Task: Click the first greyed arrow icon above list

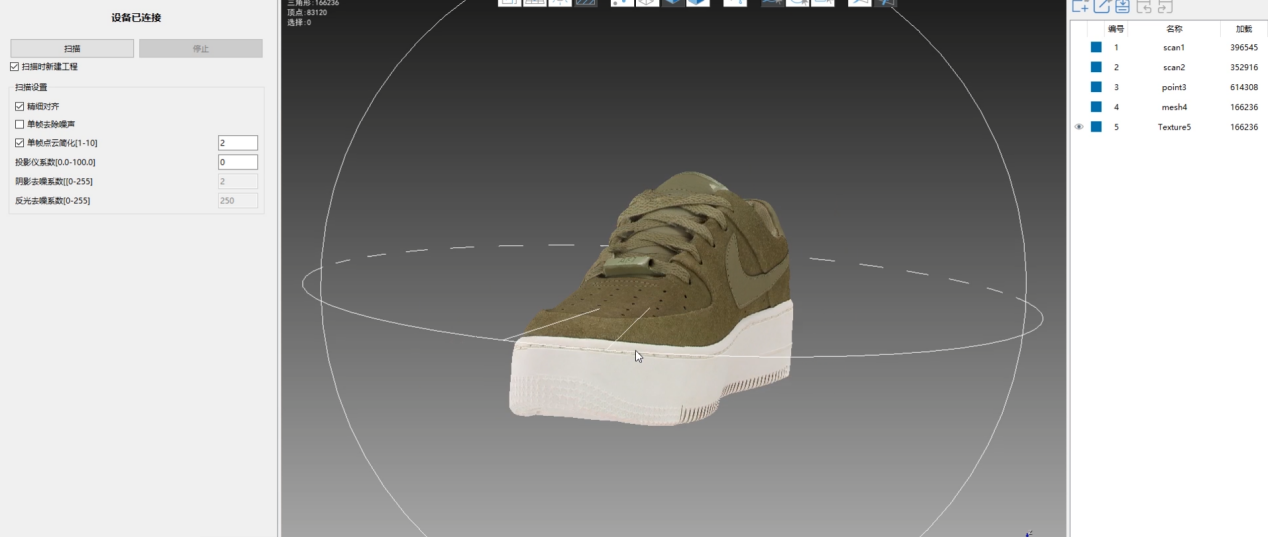Action: click(1144, 6)
